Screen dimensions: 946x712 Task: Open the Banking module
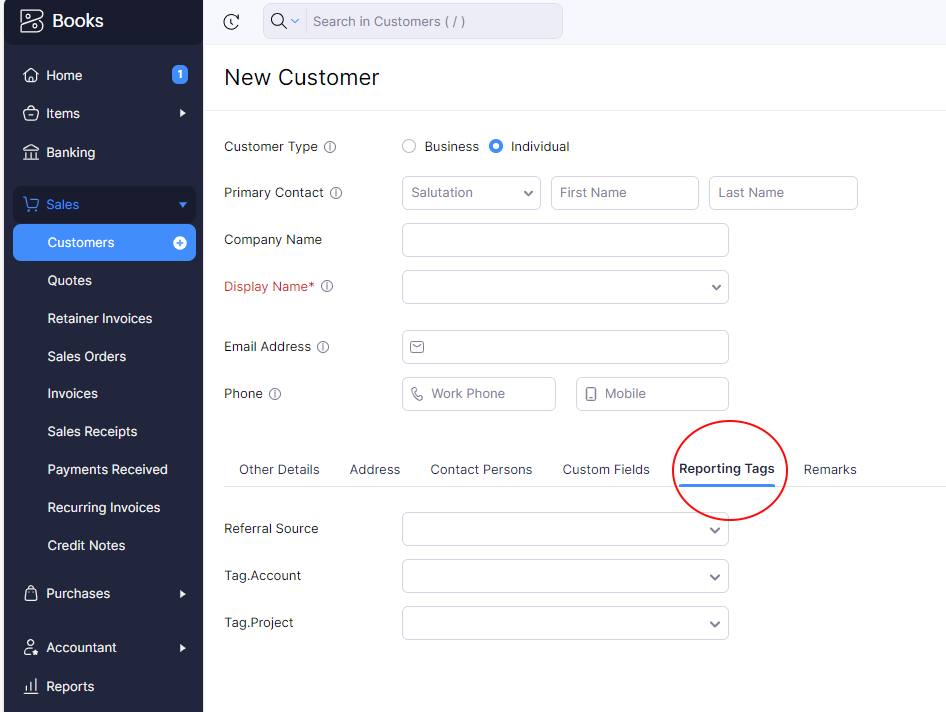coord(71,153)
